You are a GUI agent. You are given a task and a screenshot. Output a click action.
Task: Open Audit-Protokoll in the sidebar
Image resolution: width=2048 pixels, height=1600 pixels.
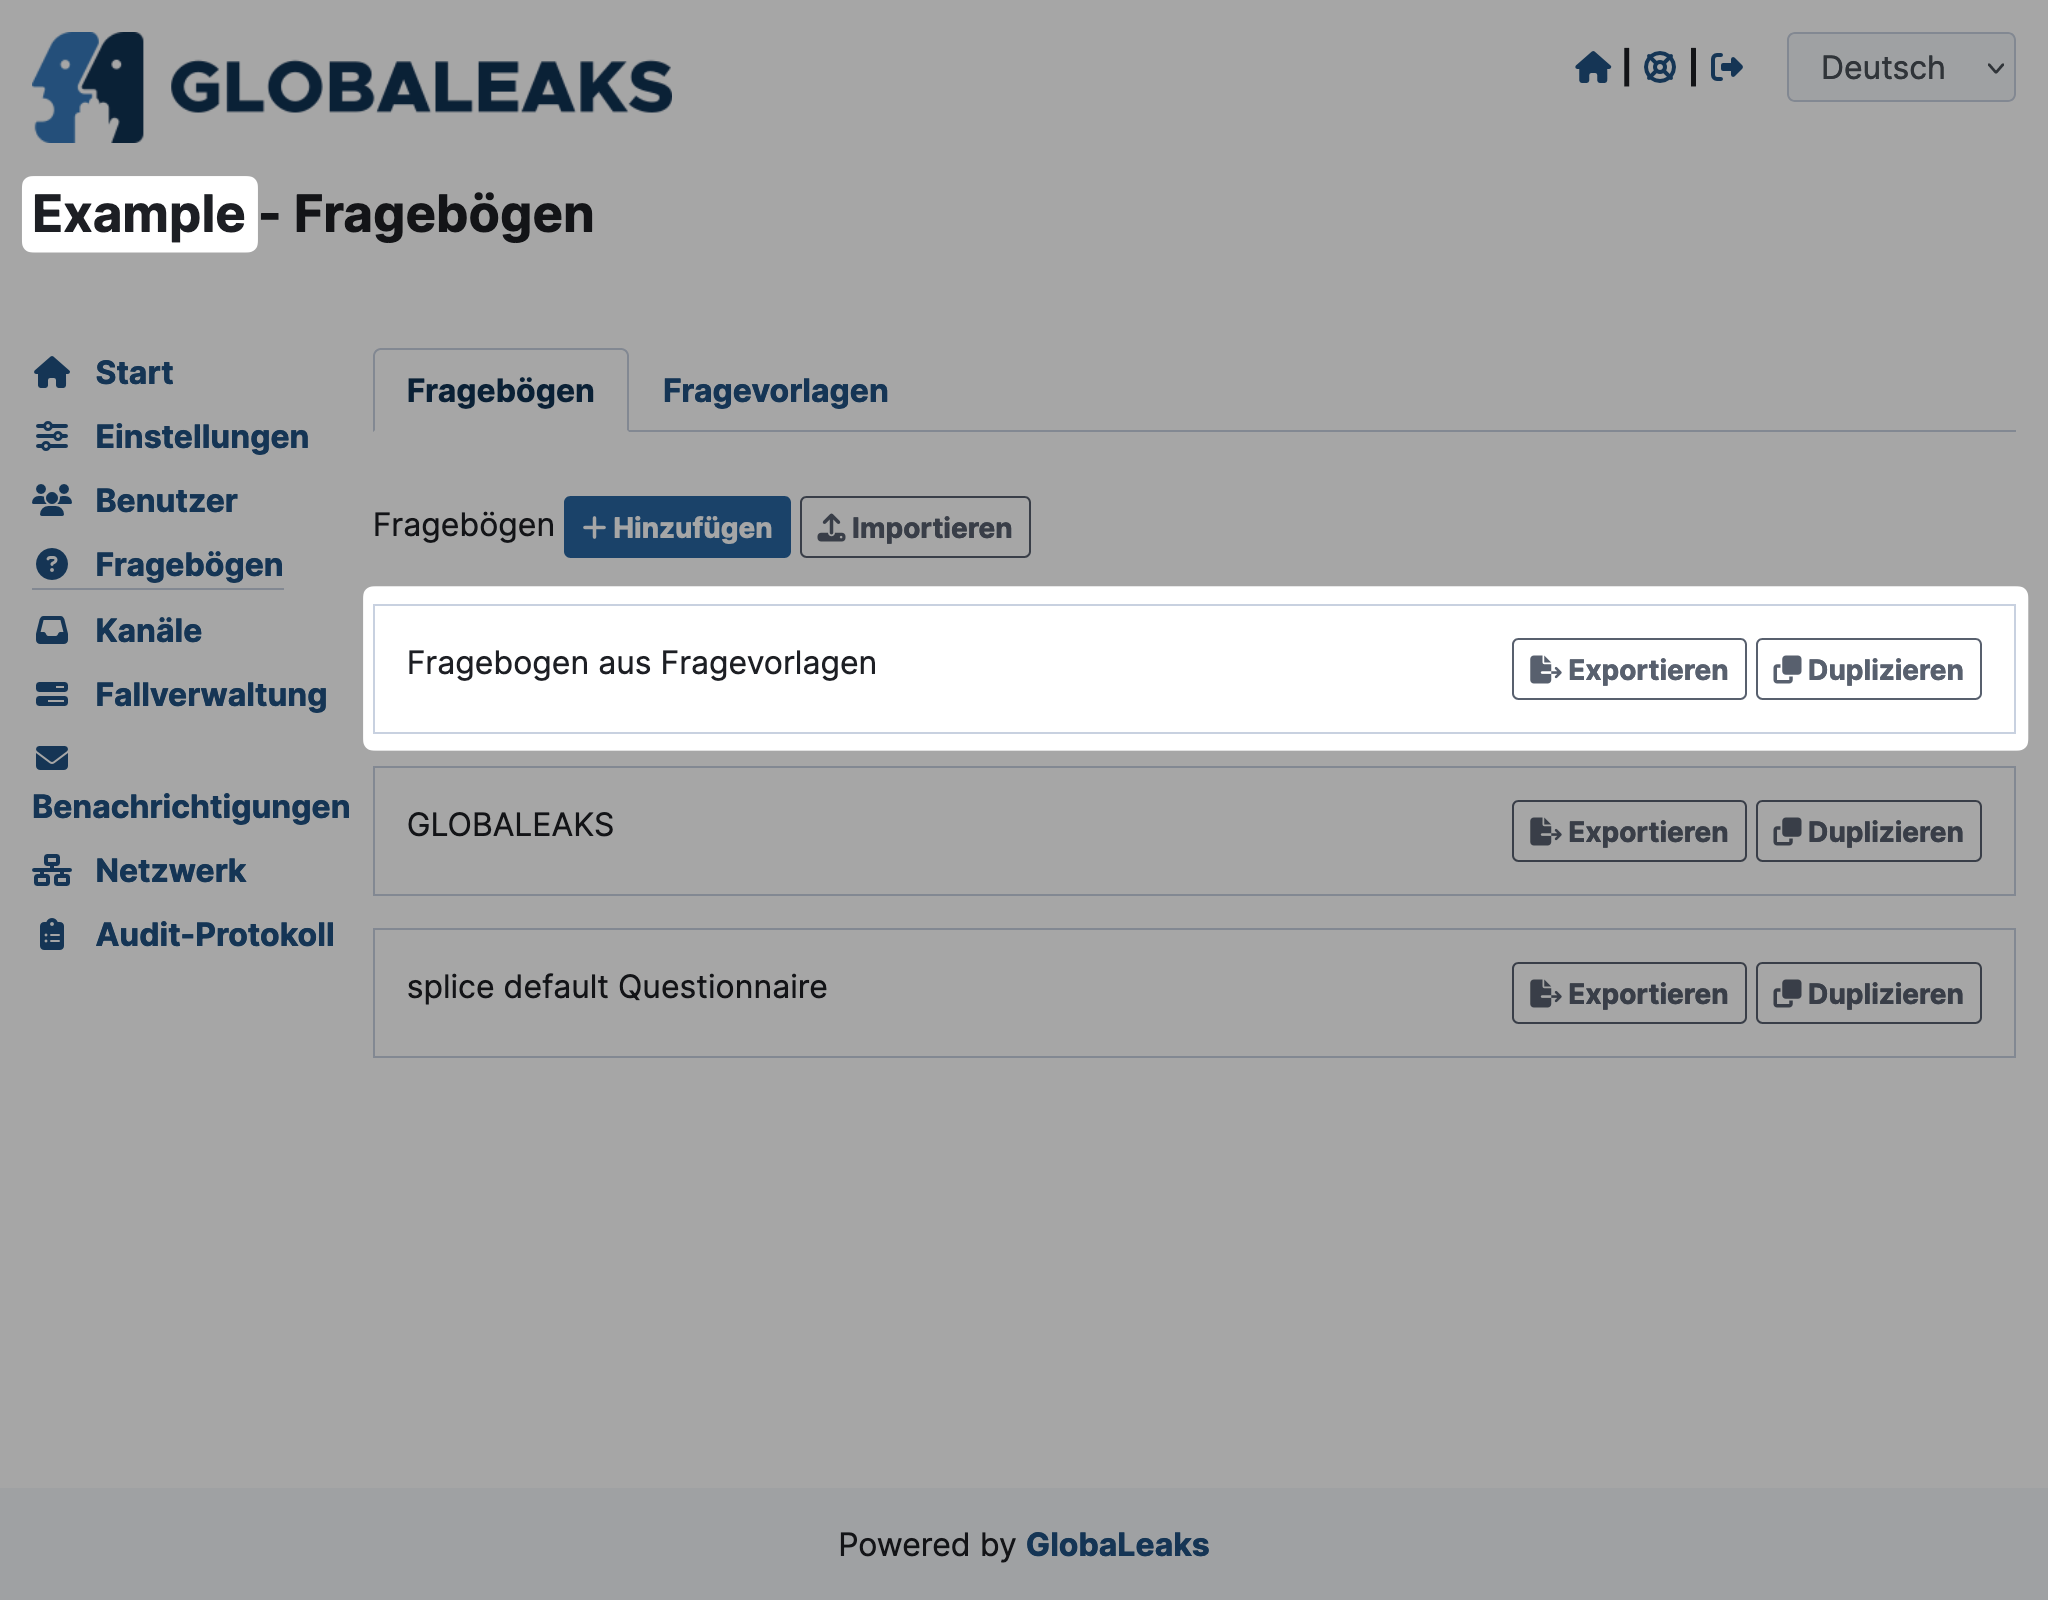[215, 935]
